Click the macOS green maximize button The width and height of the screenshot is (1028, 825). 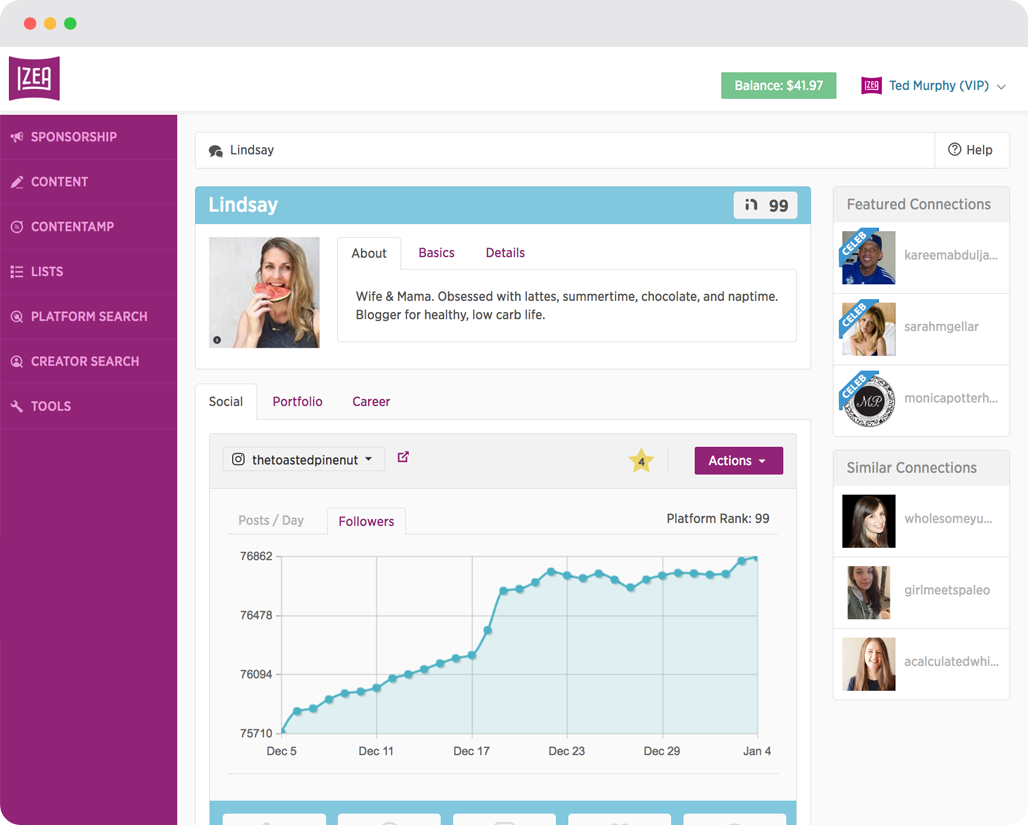pos(70,24)
